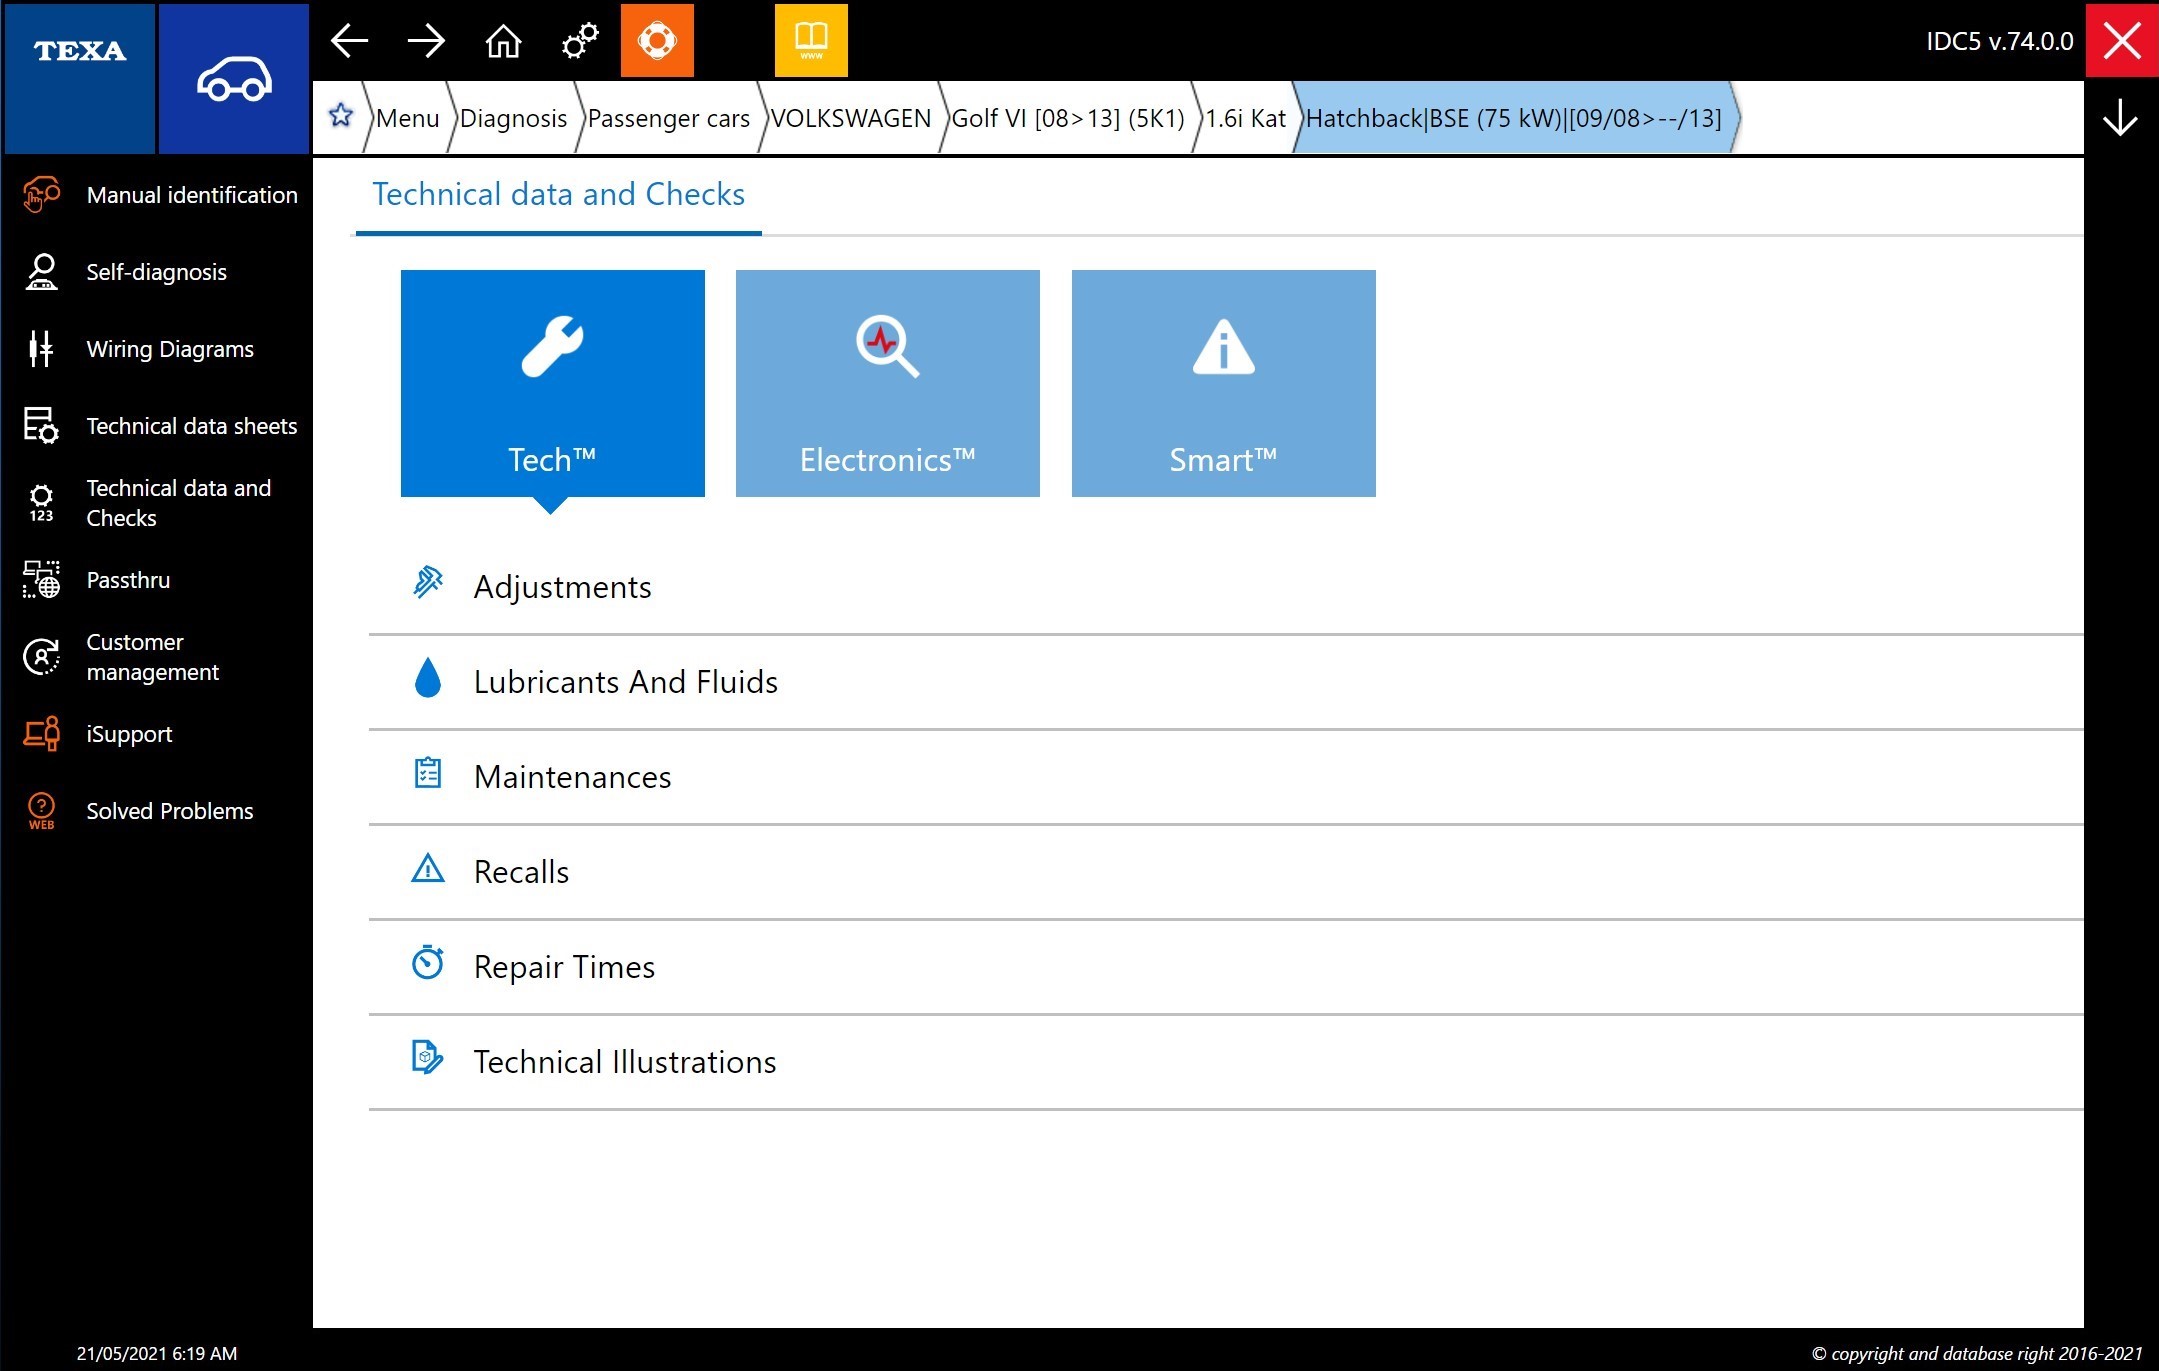Click the Lubricants droplet icon

[x=428, y=678]
